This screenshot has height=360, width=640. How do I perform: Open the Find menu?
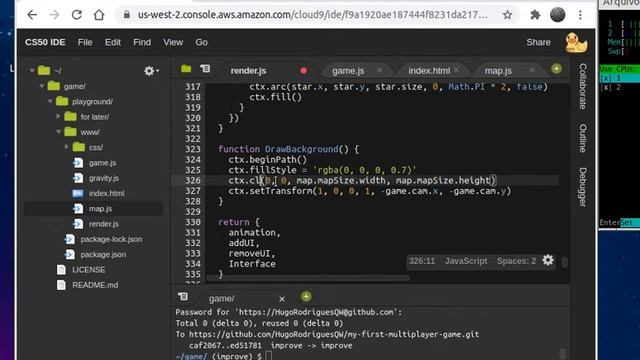(x=142, y=42)
